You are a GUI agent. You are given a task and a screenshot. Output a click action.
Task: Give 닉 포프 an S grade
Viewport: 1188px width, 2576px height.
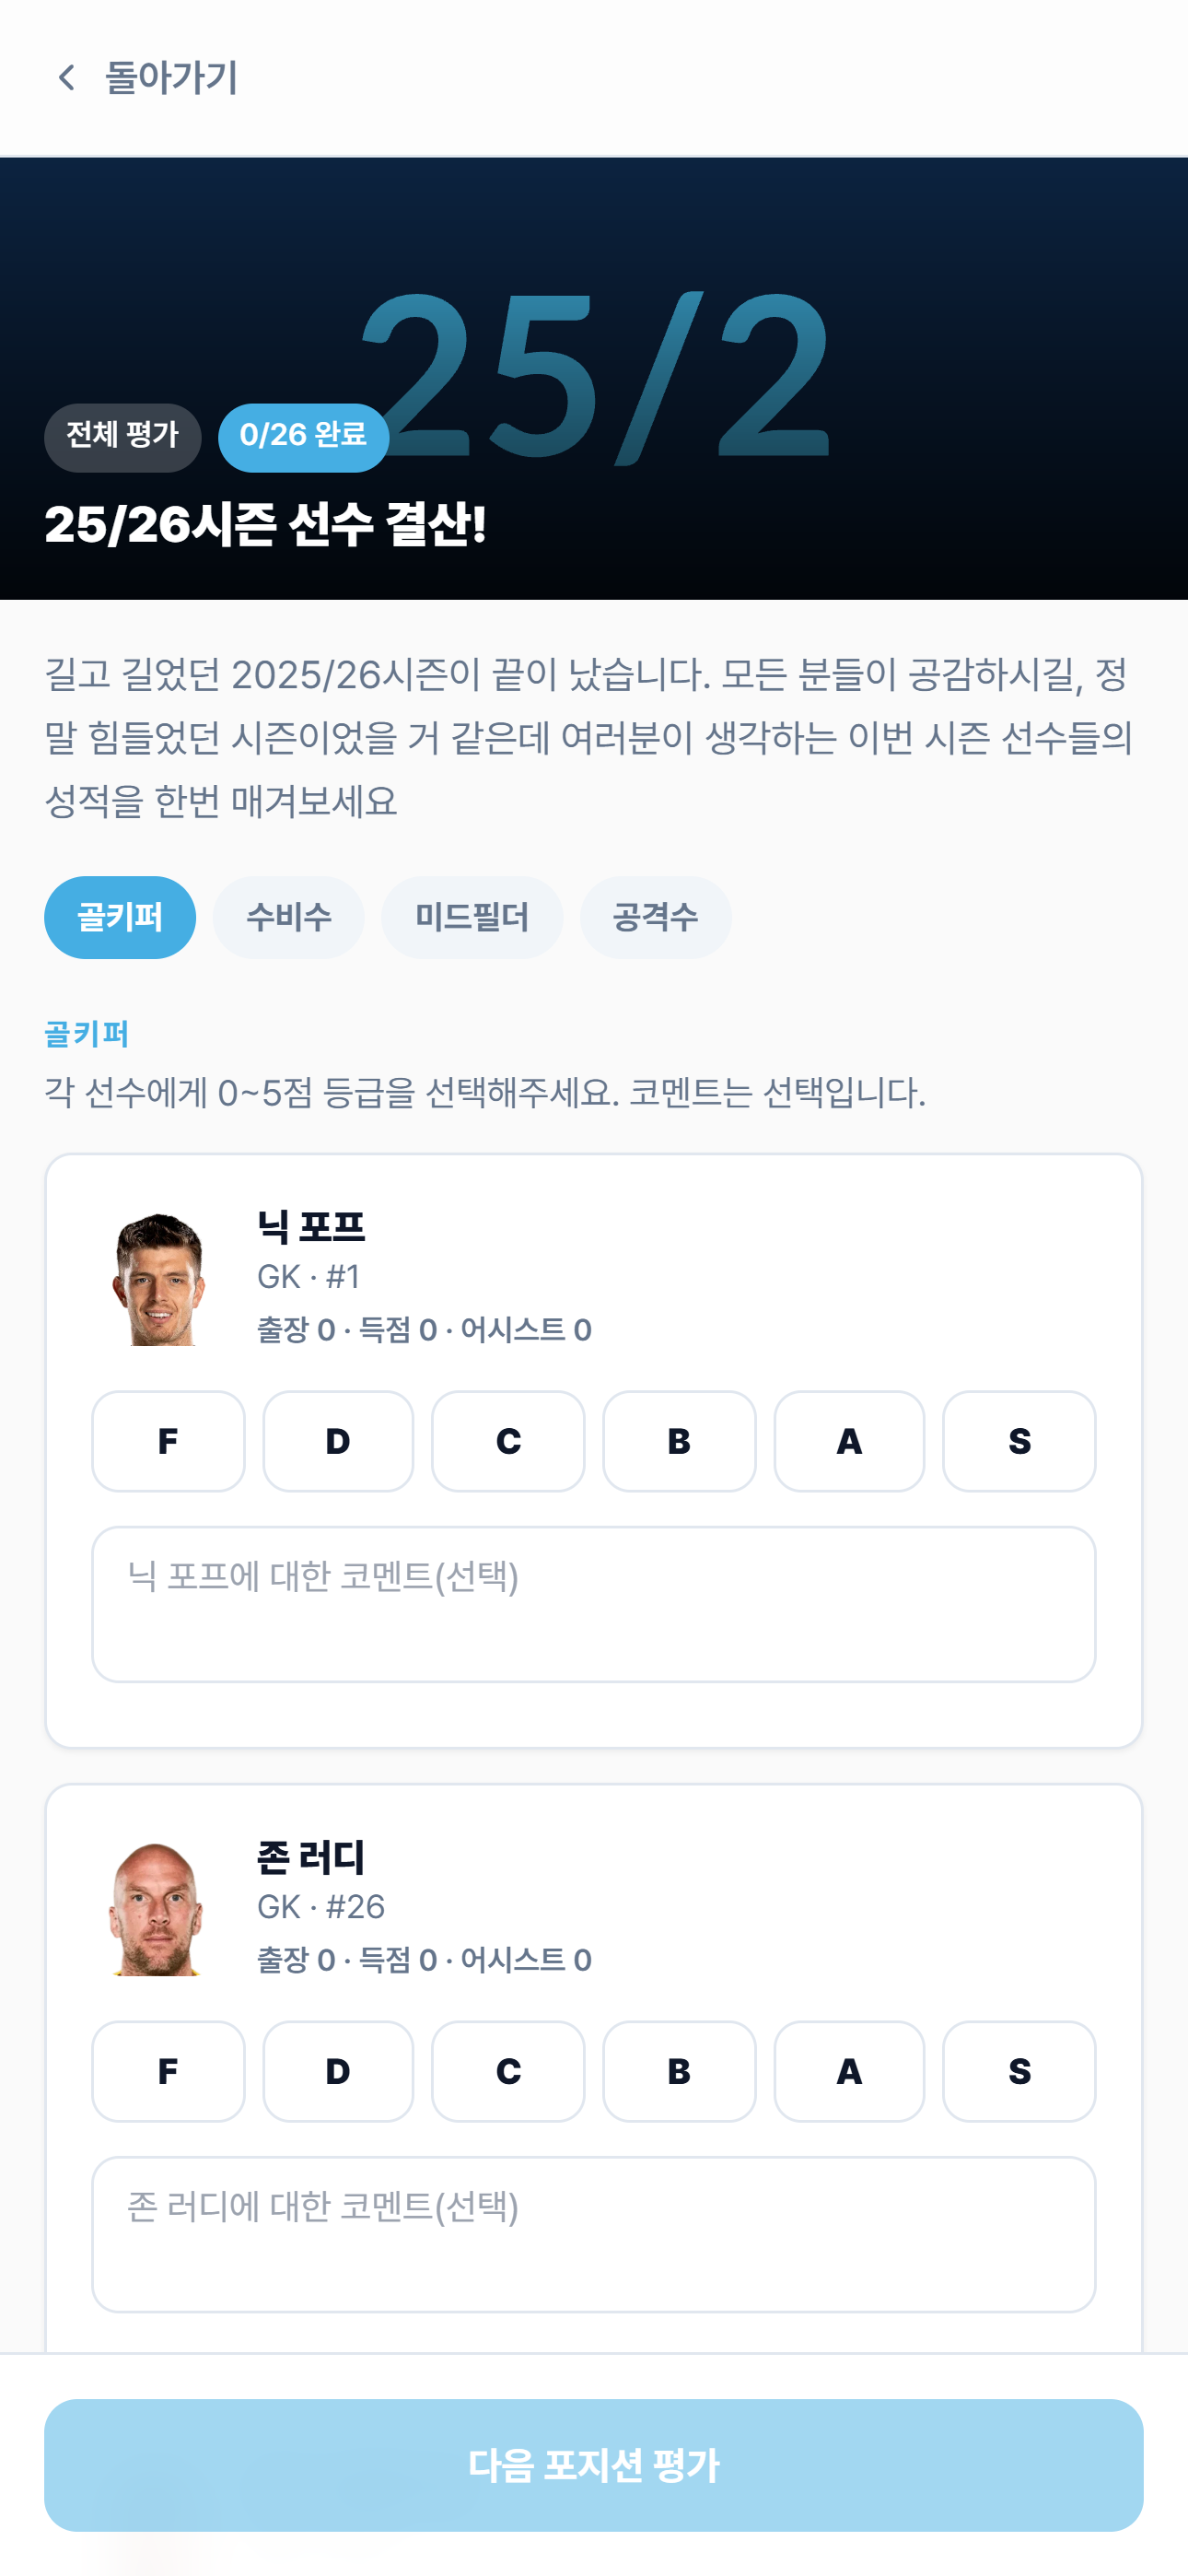(1019, 1440)
